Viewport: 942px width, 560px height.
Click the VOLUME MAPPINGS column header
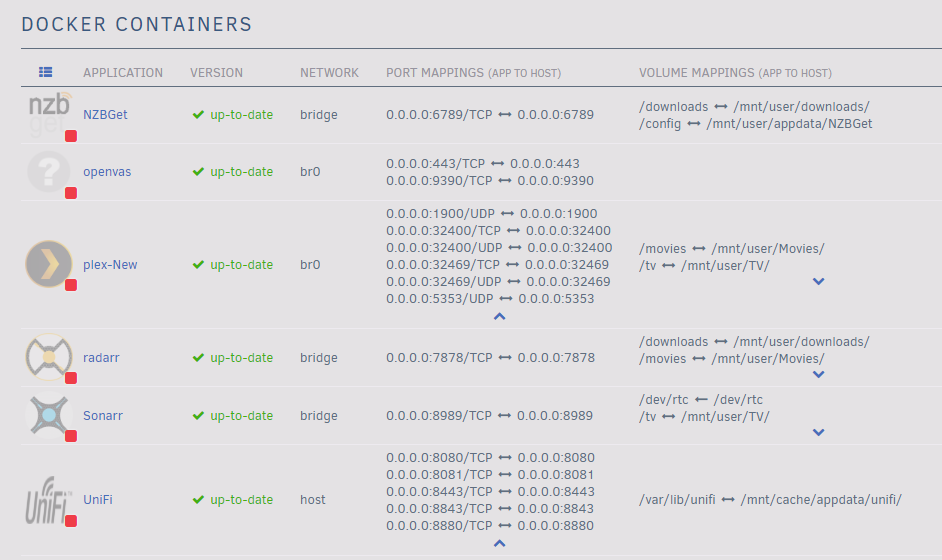coord(735,73)
